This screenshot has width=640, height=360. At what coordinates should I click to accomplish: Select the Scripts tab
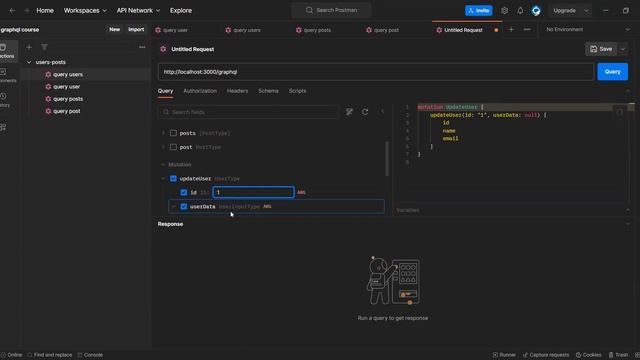(x=298, y=91)
